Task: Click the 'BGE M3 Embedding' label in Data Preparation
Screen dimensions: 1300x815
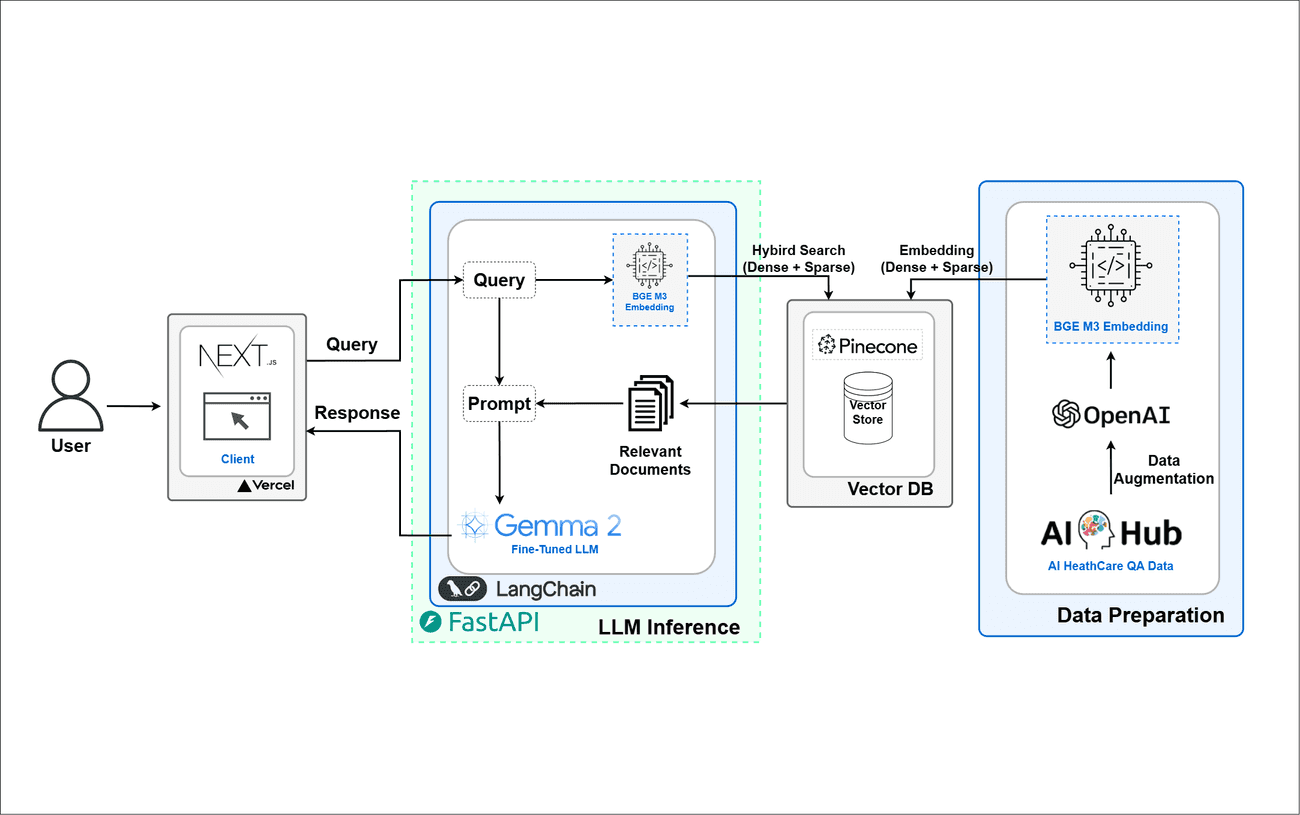Action: [x=1111, y=326]
